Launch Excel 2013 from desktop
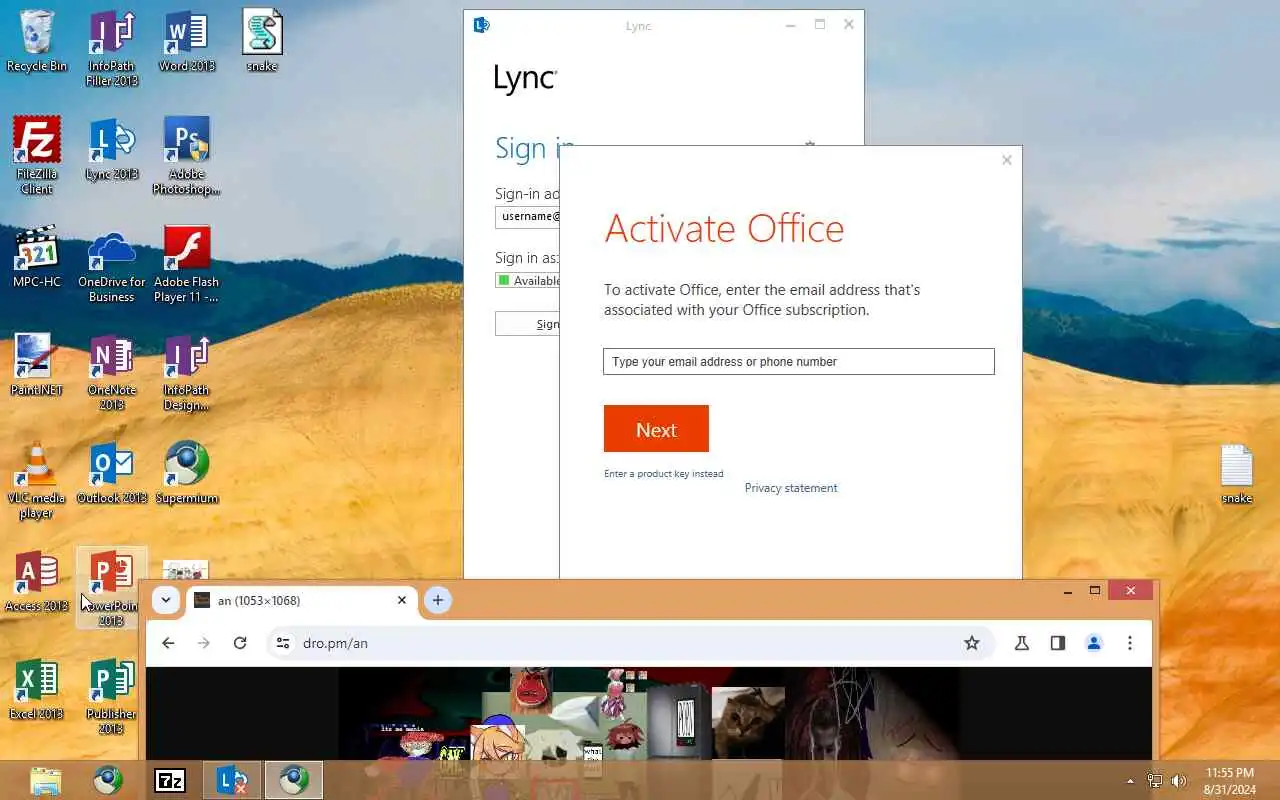 37,689
